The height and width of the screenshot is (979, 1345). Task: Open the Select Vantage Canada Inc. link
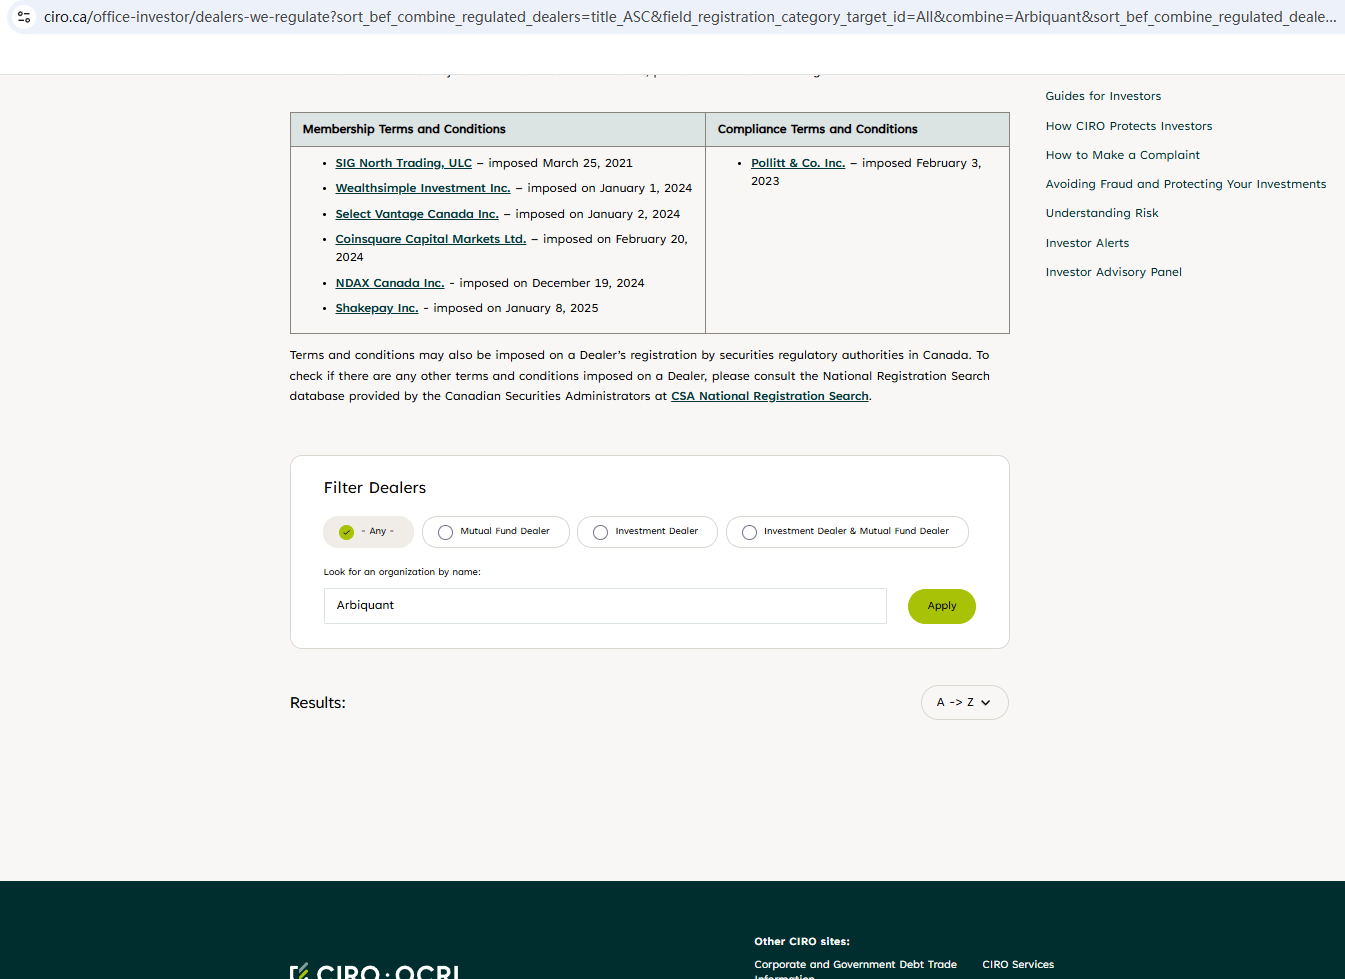417,214
